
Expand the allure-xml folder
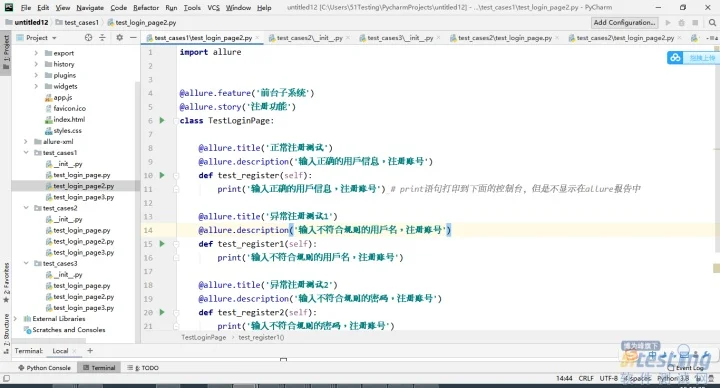click(x=26, y=141)
